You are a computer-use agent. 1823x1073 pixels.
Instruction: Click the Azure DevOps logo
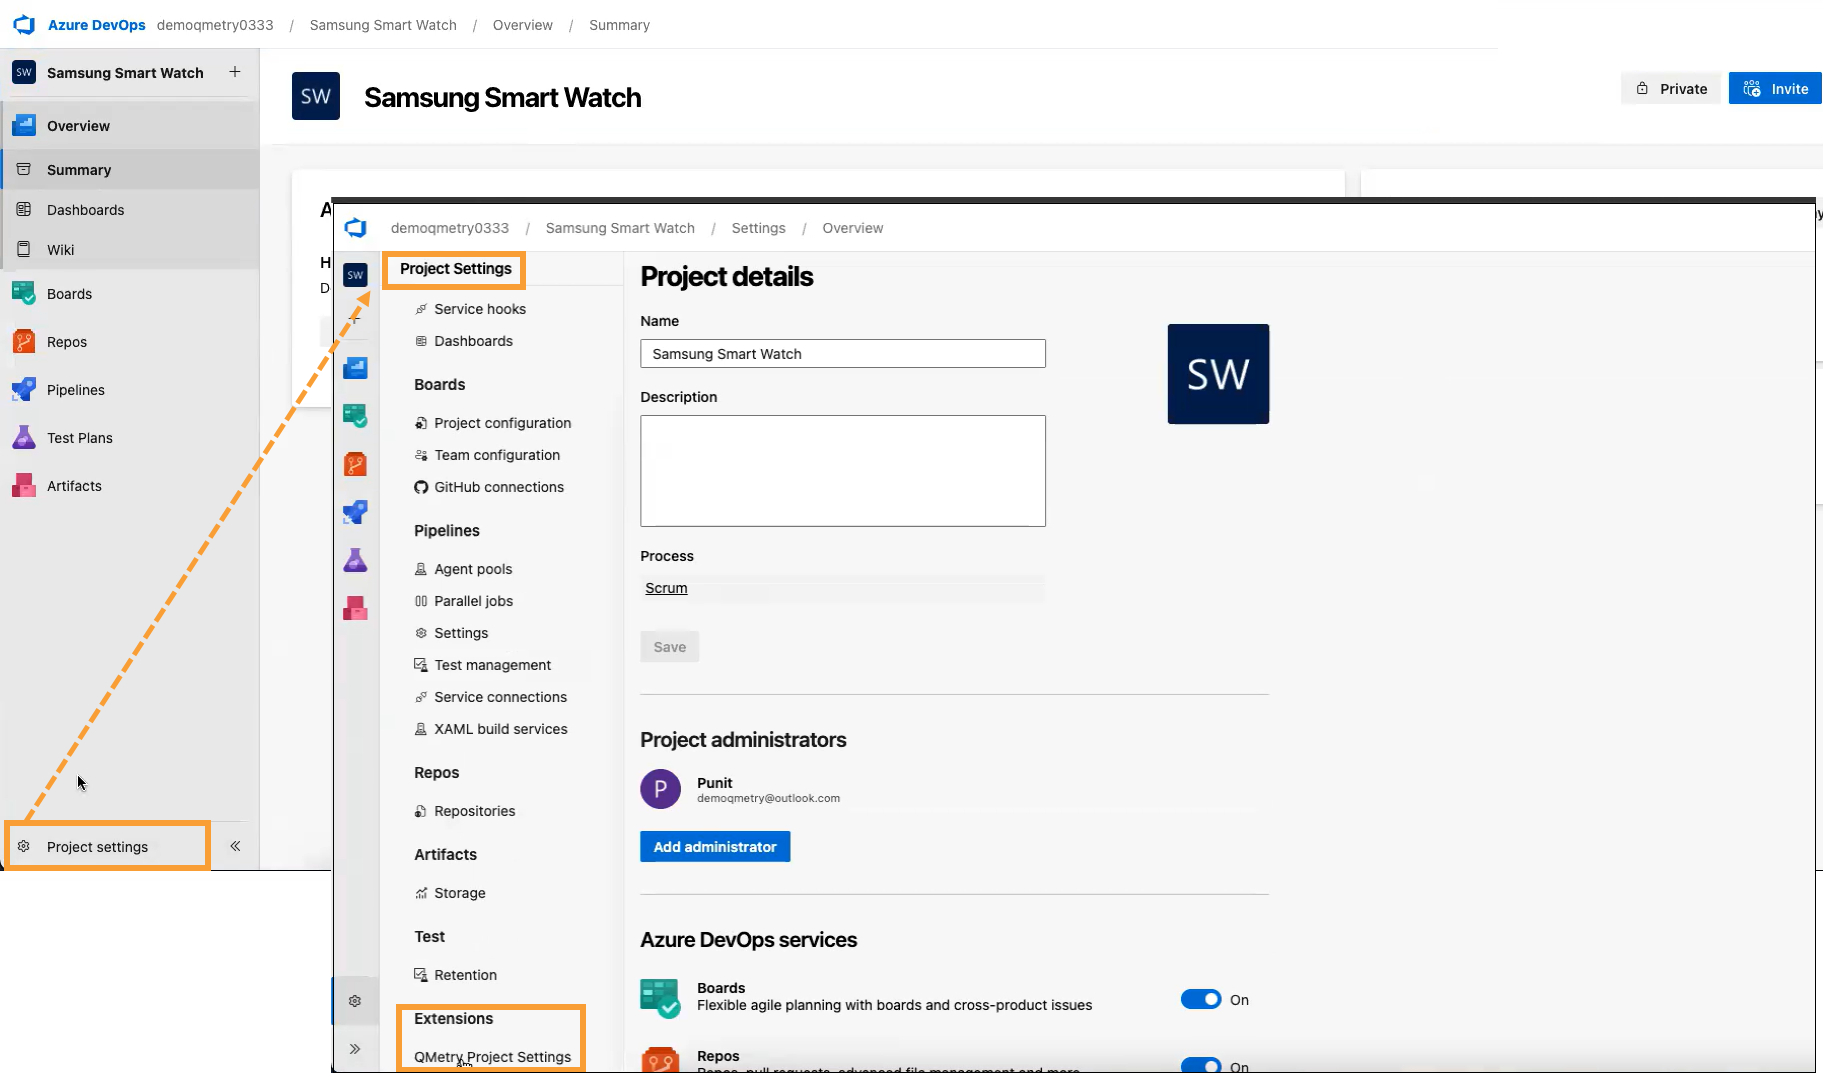[24, 24]
